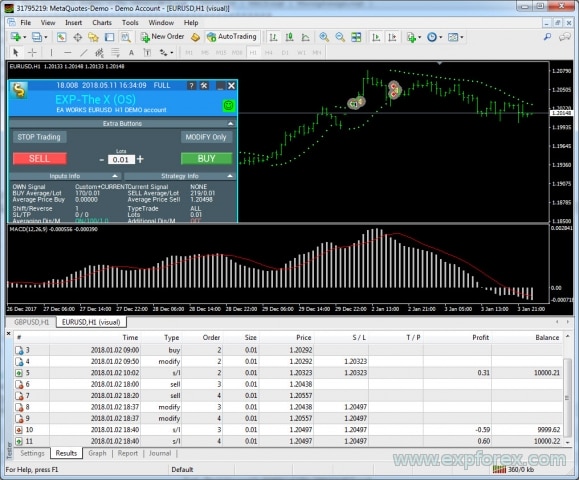Select the equidistant channel tool
579x480 pixels.
click(99, 52)
